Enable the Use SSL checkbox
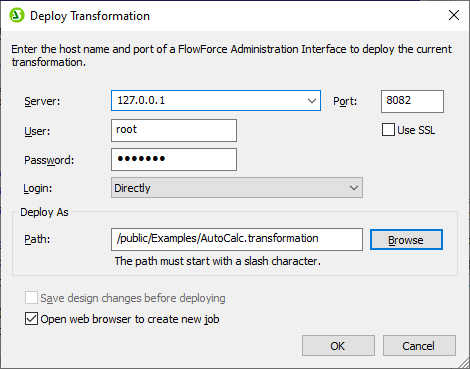Image resolution: width=470 pixels, height=369 pixels. (388, 130)
